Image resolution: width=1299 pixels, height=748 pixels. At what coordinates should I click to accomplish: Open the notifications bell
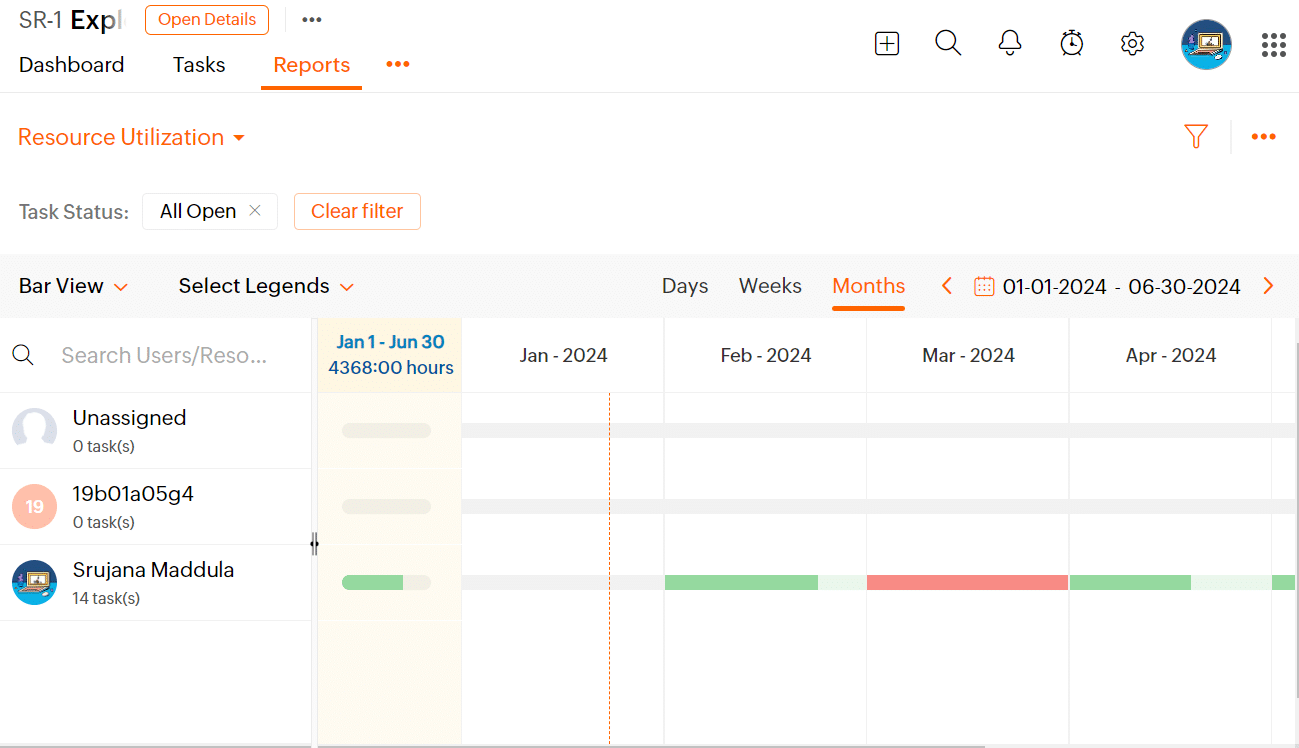tap(1010, 43)
